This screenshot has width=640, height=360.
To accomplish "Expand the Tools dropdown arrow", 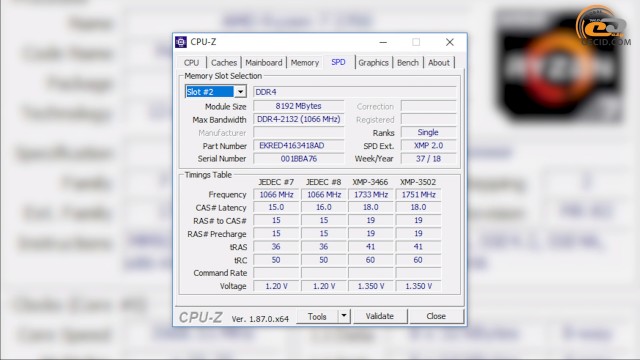I will point(344,316).
